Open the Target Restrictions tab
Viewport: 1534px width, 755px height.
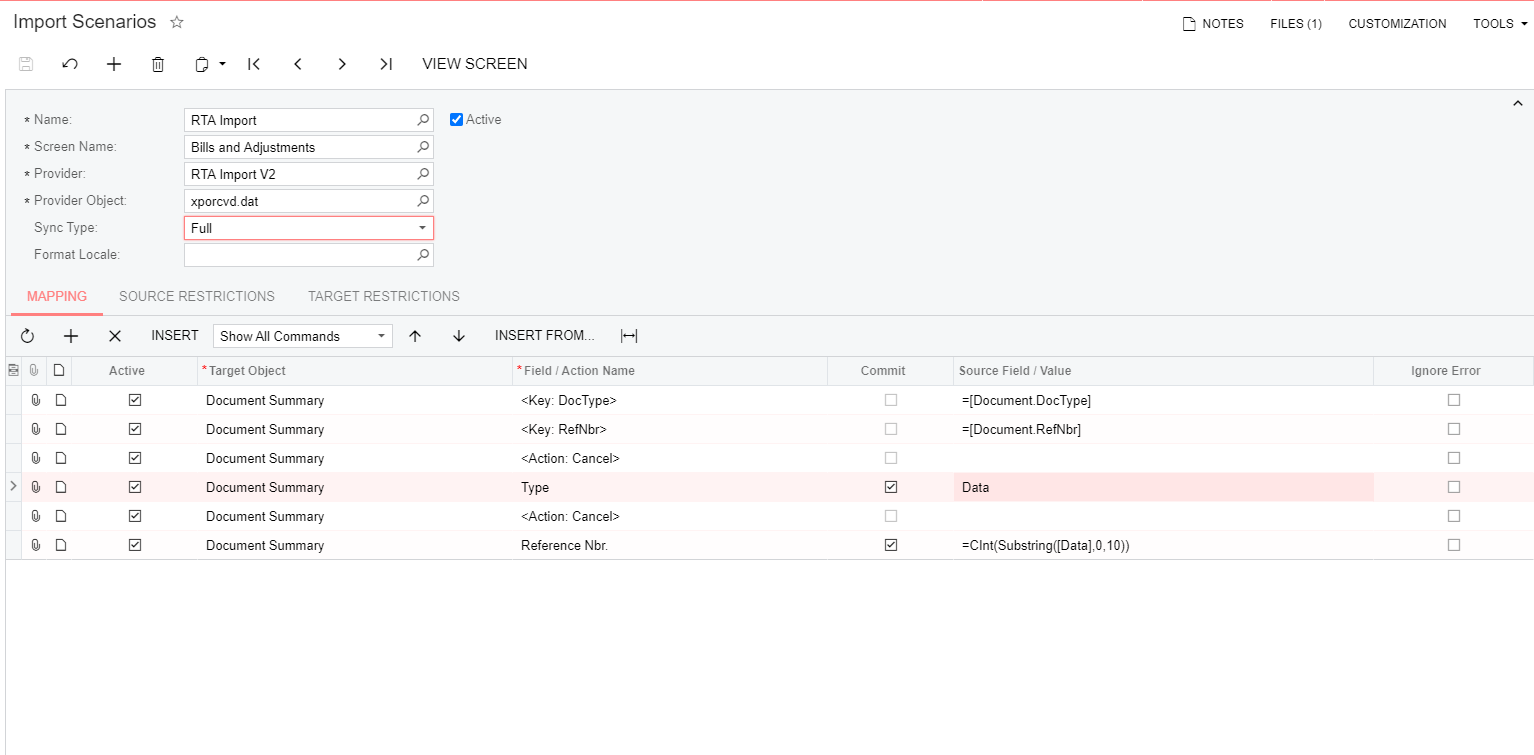384,296
